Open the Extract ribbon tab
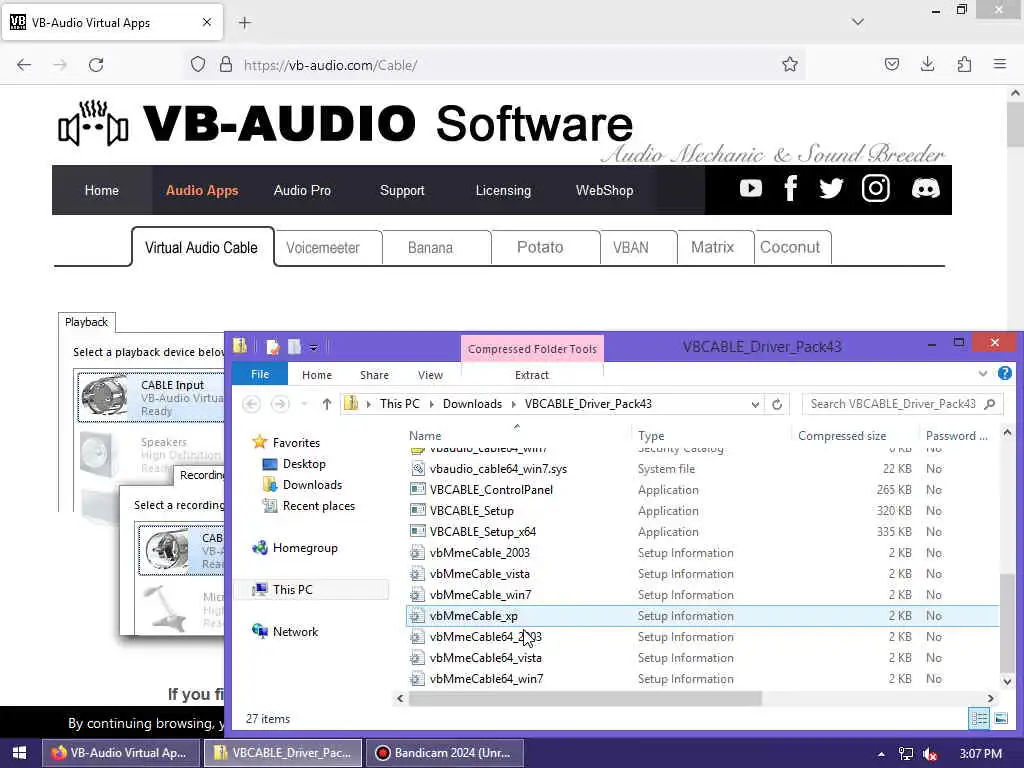The width and height of the screenshot is (1024, 768). pyautogui.click(x=532, y=375)
